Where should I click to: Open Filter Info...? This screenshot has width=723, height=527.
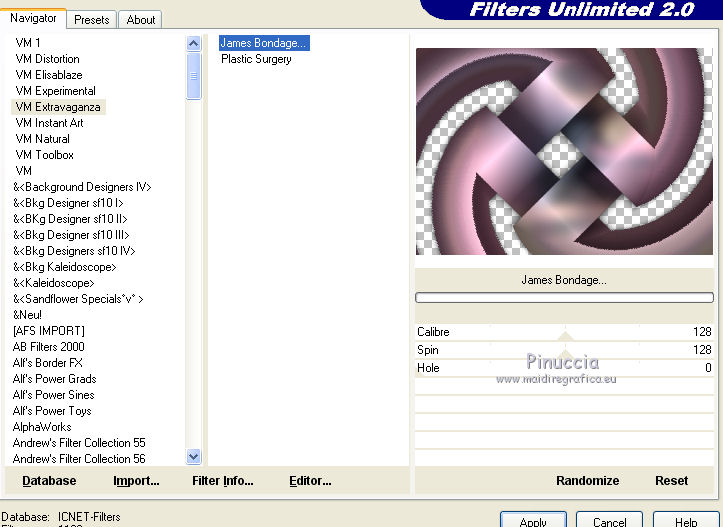pos(223,481)
